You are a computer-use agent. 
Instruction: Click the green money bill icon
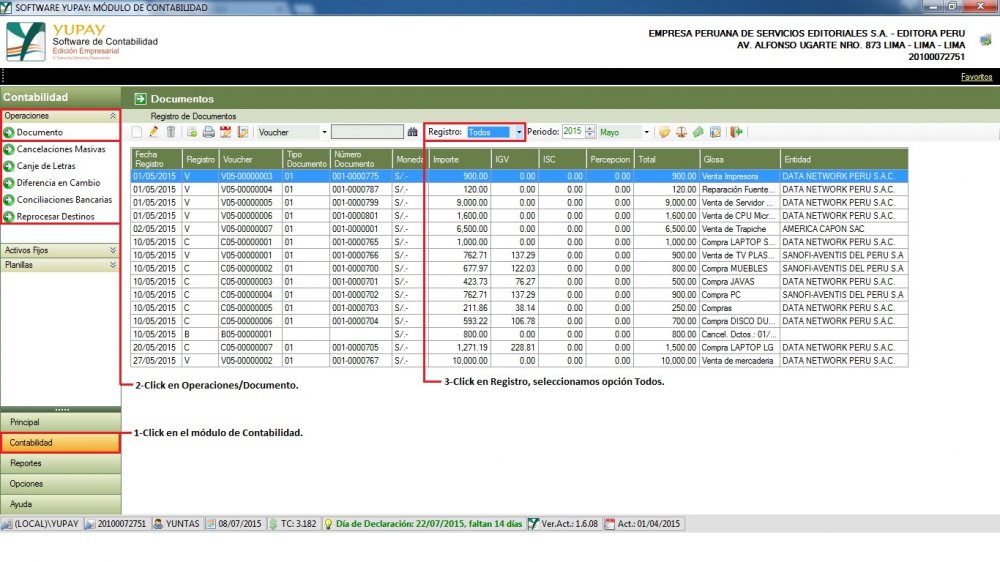click(x=698, y=132)
